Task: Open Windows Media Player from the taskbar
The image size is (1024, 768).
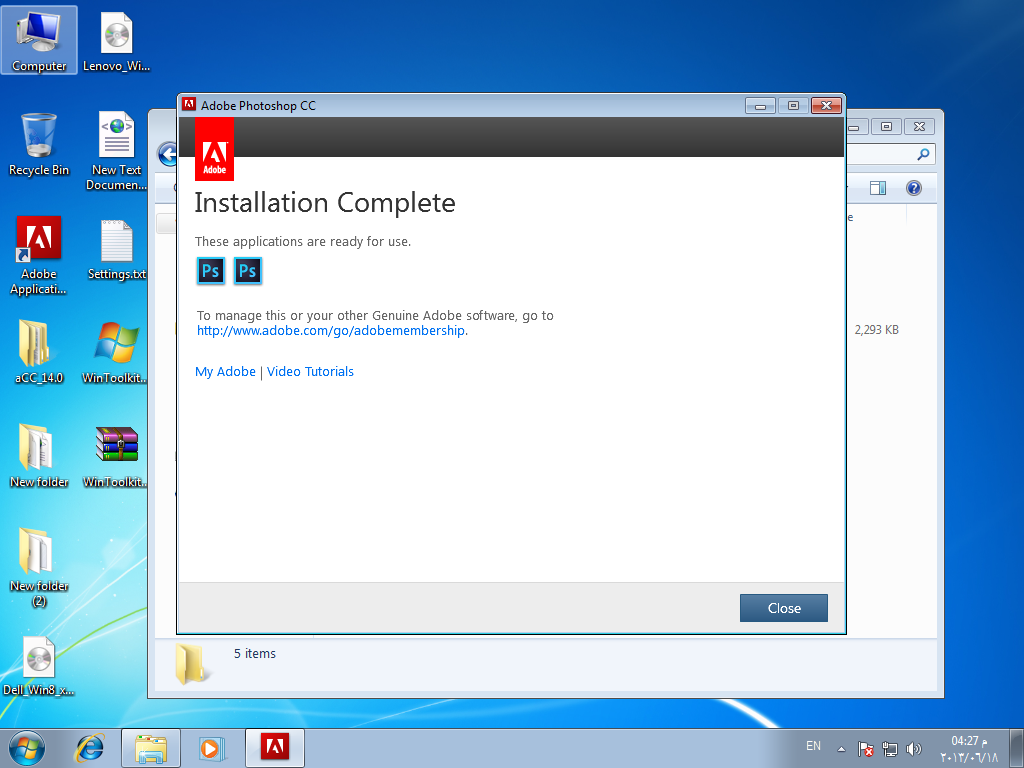Action: pyautogui.click(x=212, y=748)
